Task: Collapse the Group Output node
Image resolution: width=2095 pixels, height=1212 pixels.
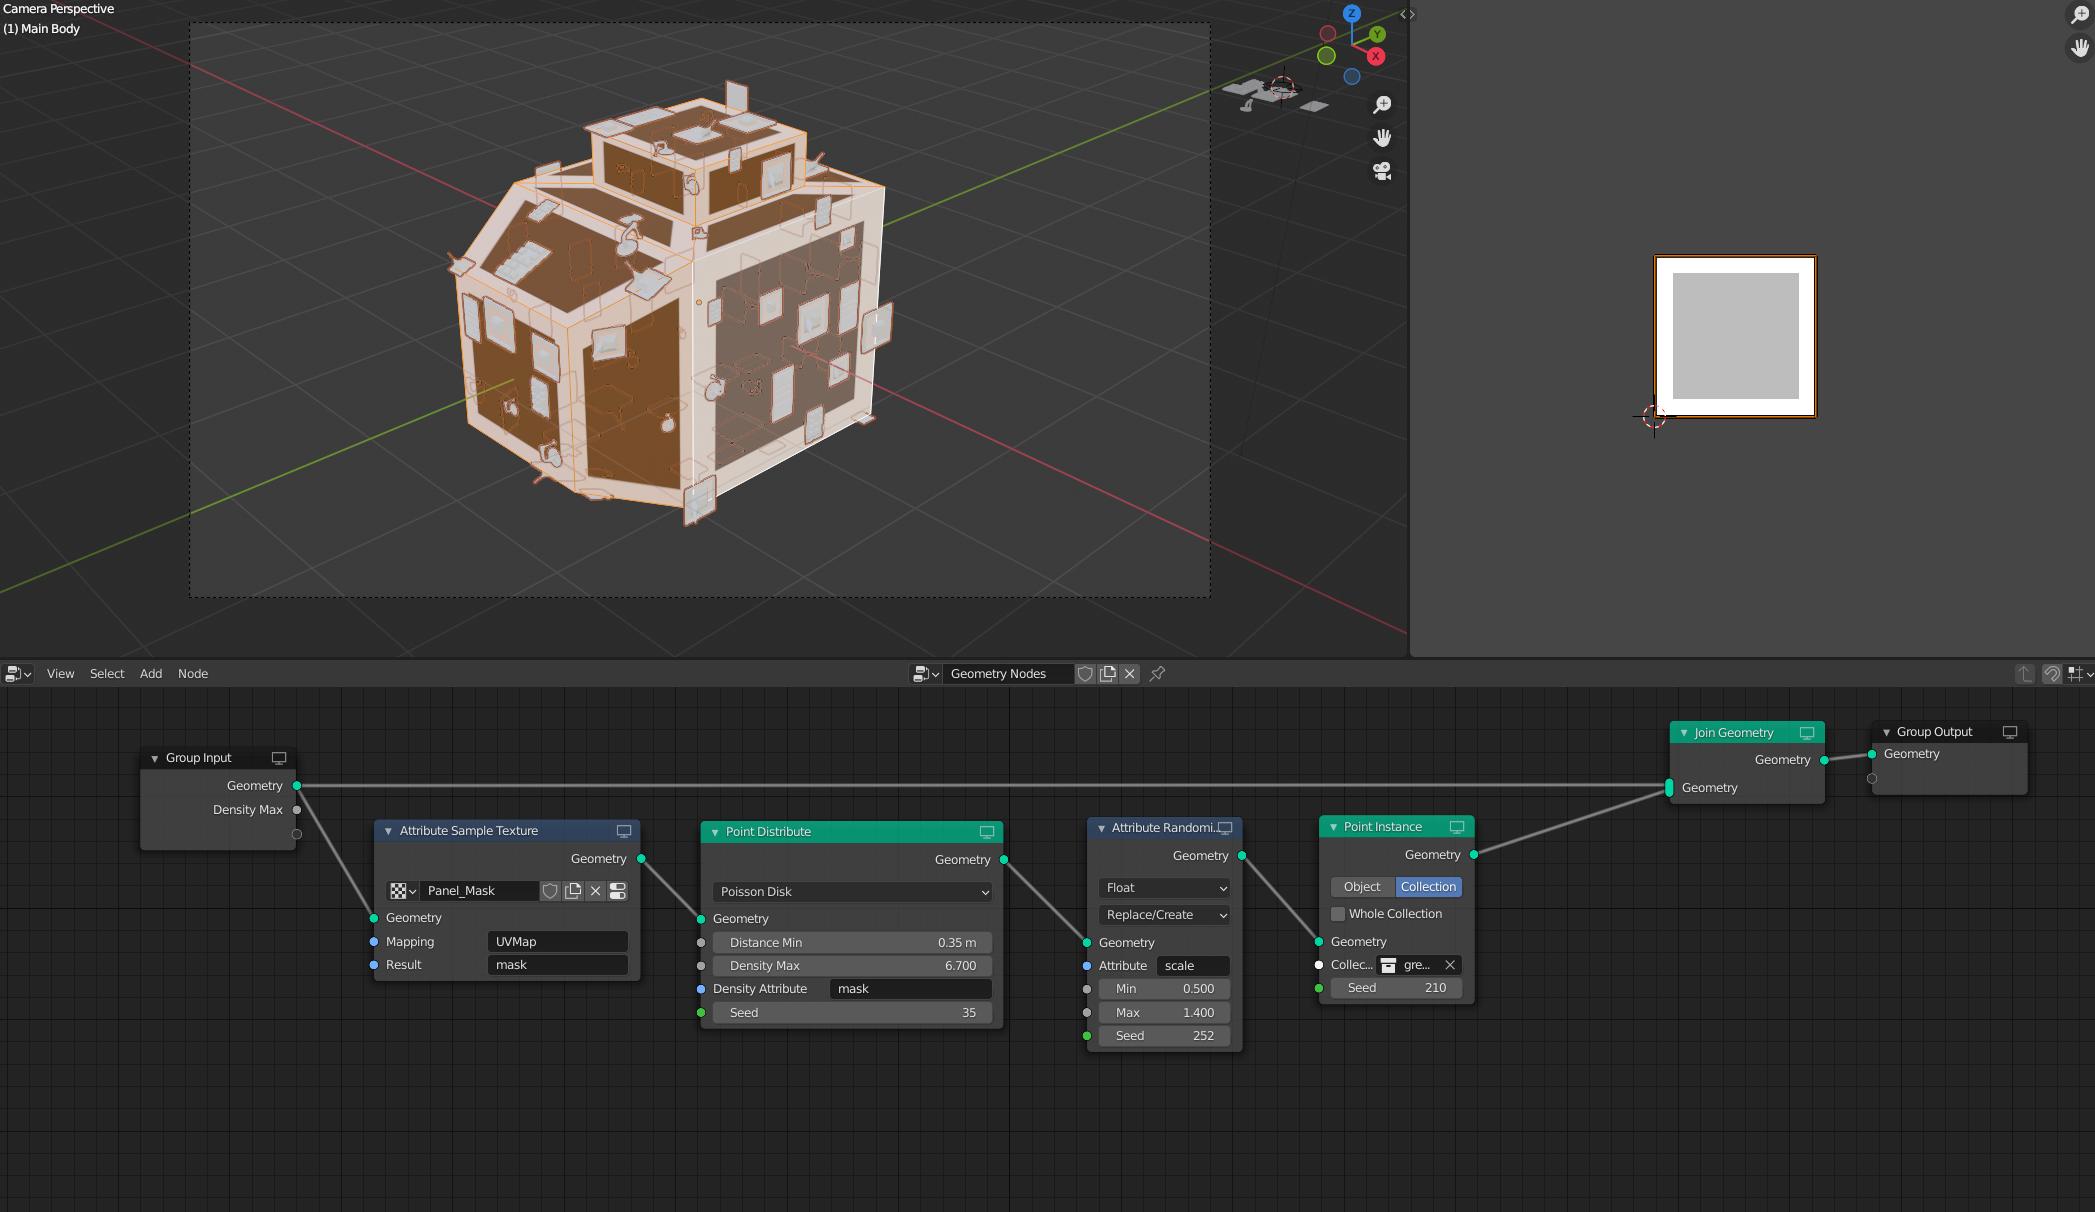Action: (1886, 732)
